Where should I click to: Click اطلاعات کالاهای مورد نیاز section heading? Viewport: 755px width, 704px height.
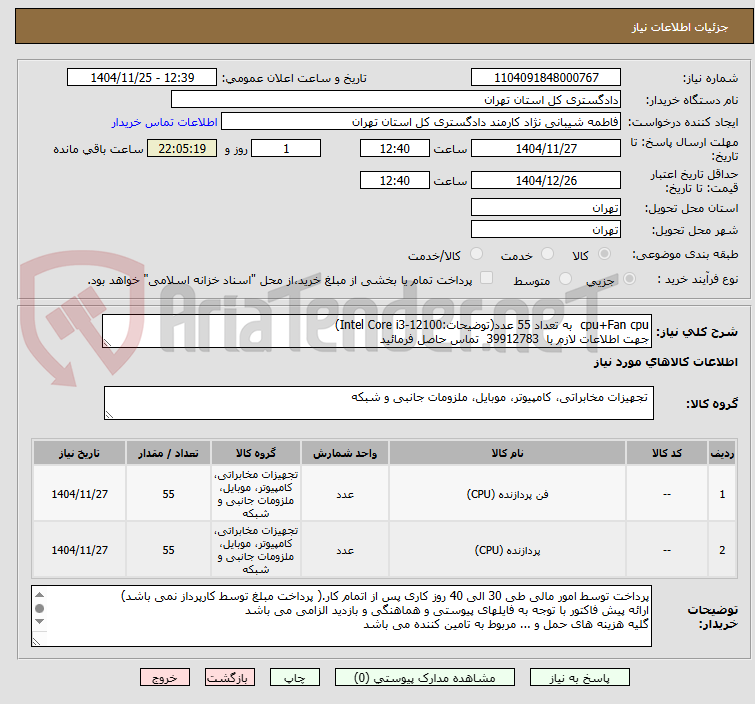665,362
